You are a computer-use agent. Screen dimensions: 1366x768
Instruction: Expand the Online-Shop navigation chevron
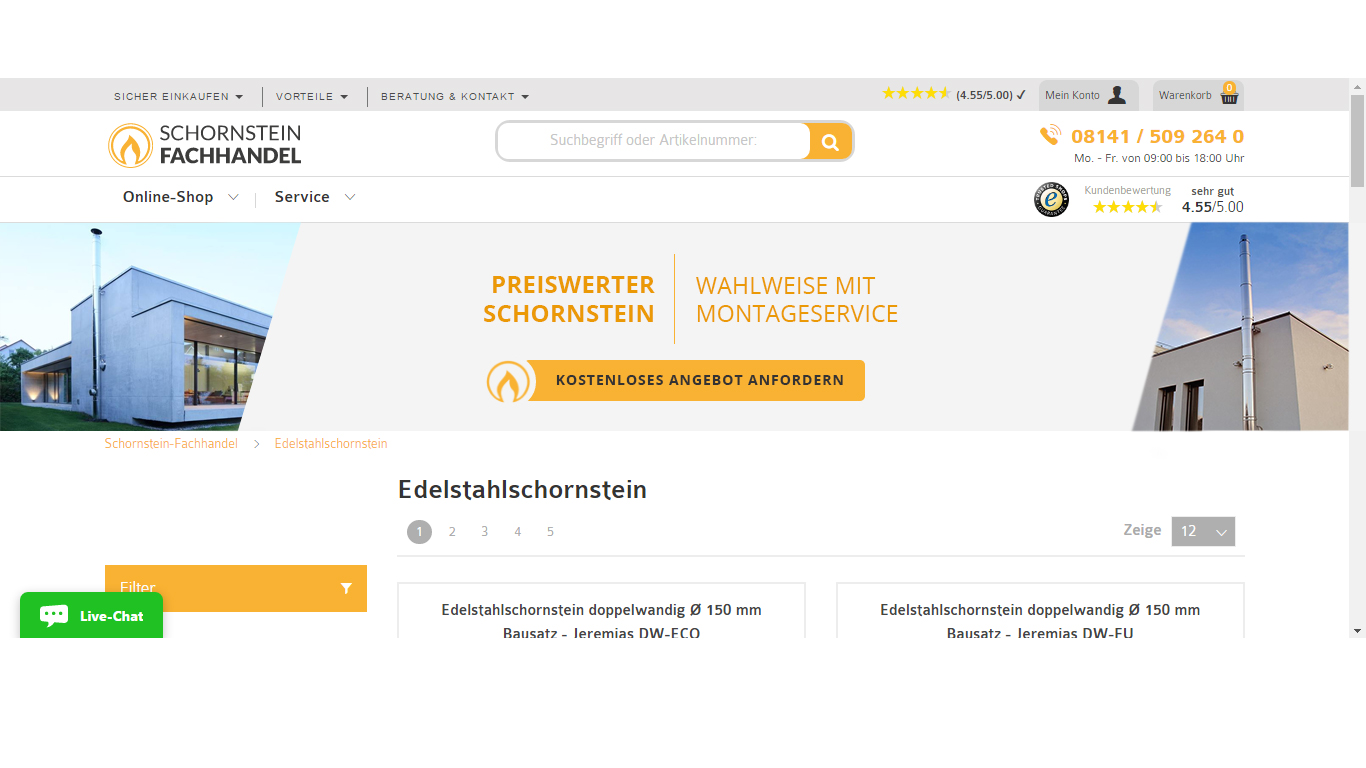pos(234,197)
